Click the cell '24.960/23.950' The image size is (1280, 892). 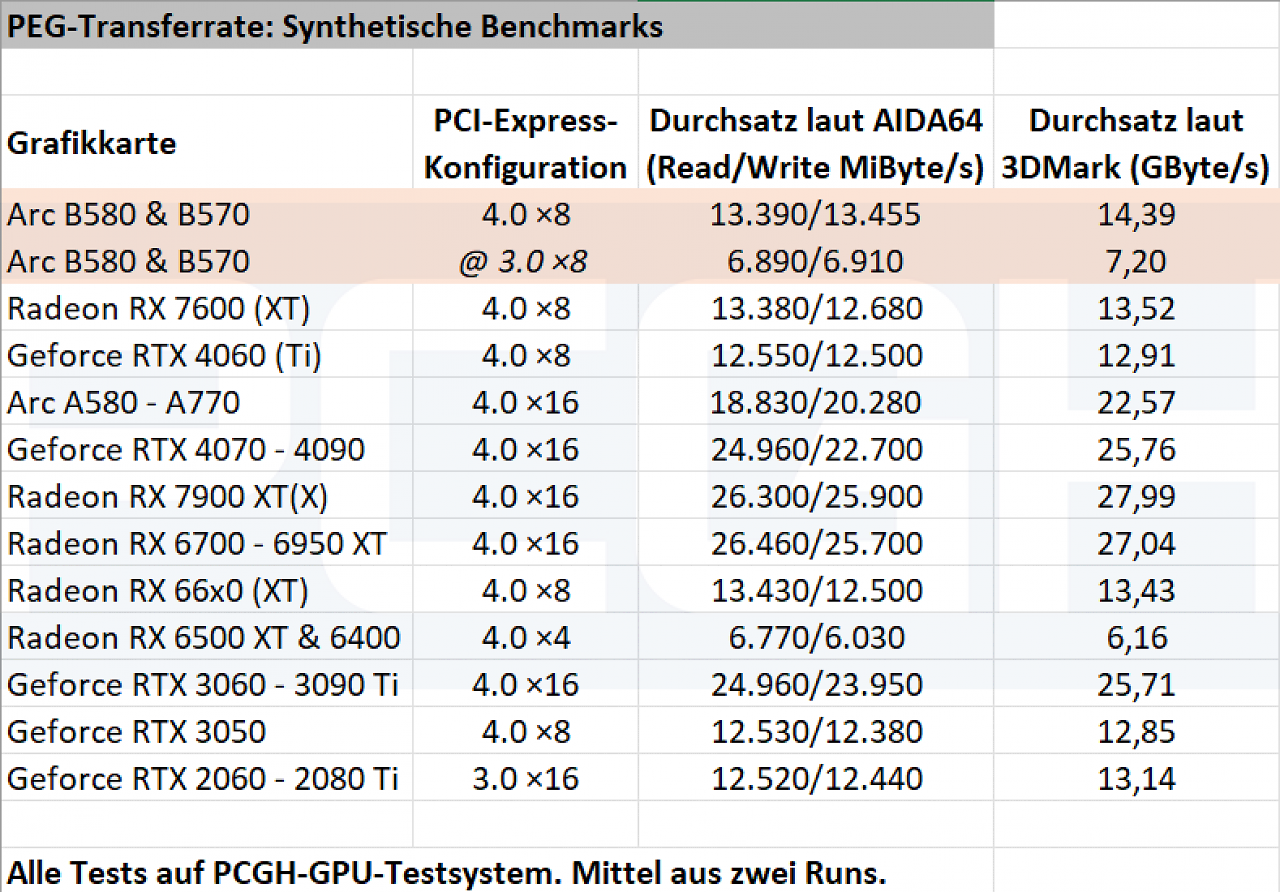pos(816,683)
